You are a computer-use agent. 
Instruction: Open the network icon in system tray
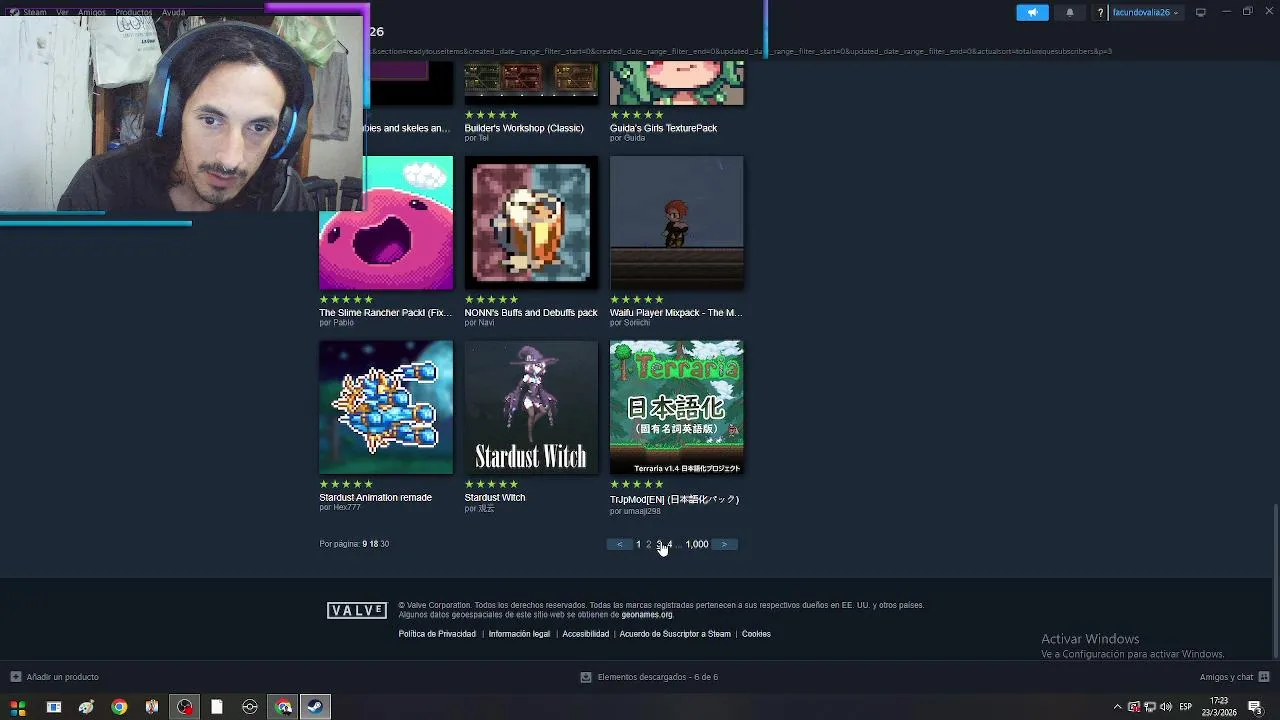click(x=1150, y=707)
